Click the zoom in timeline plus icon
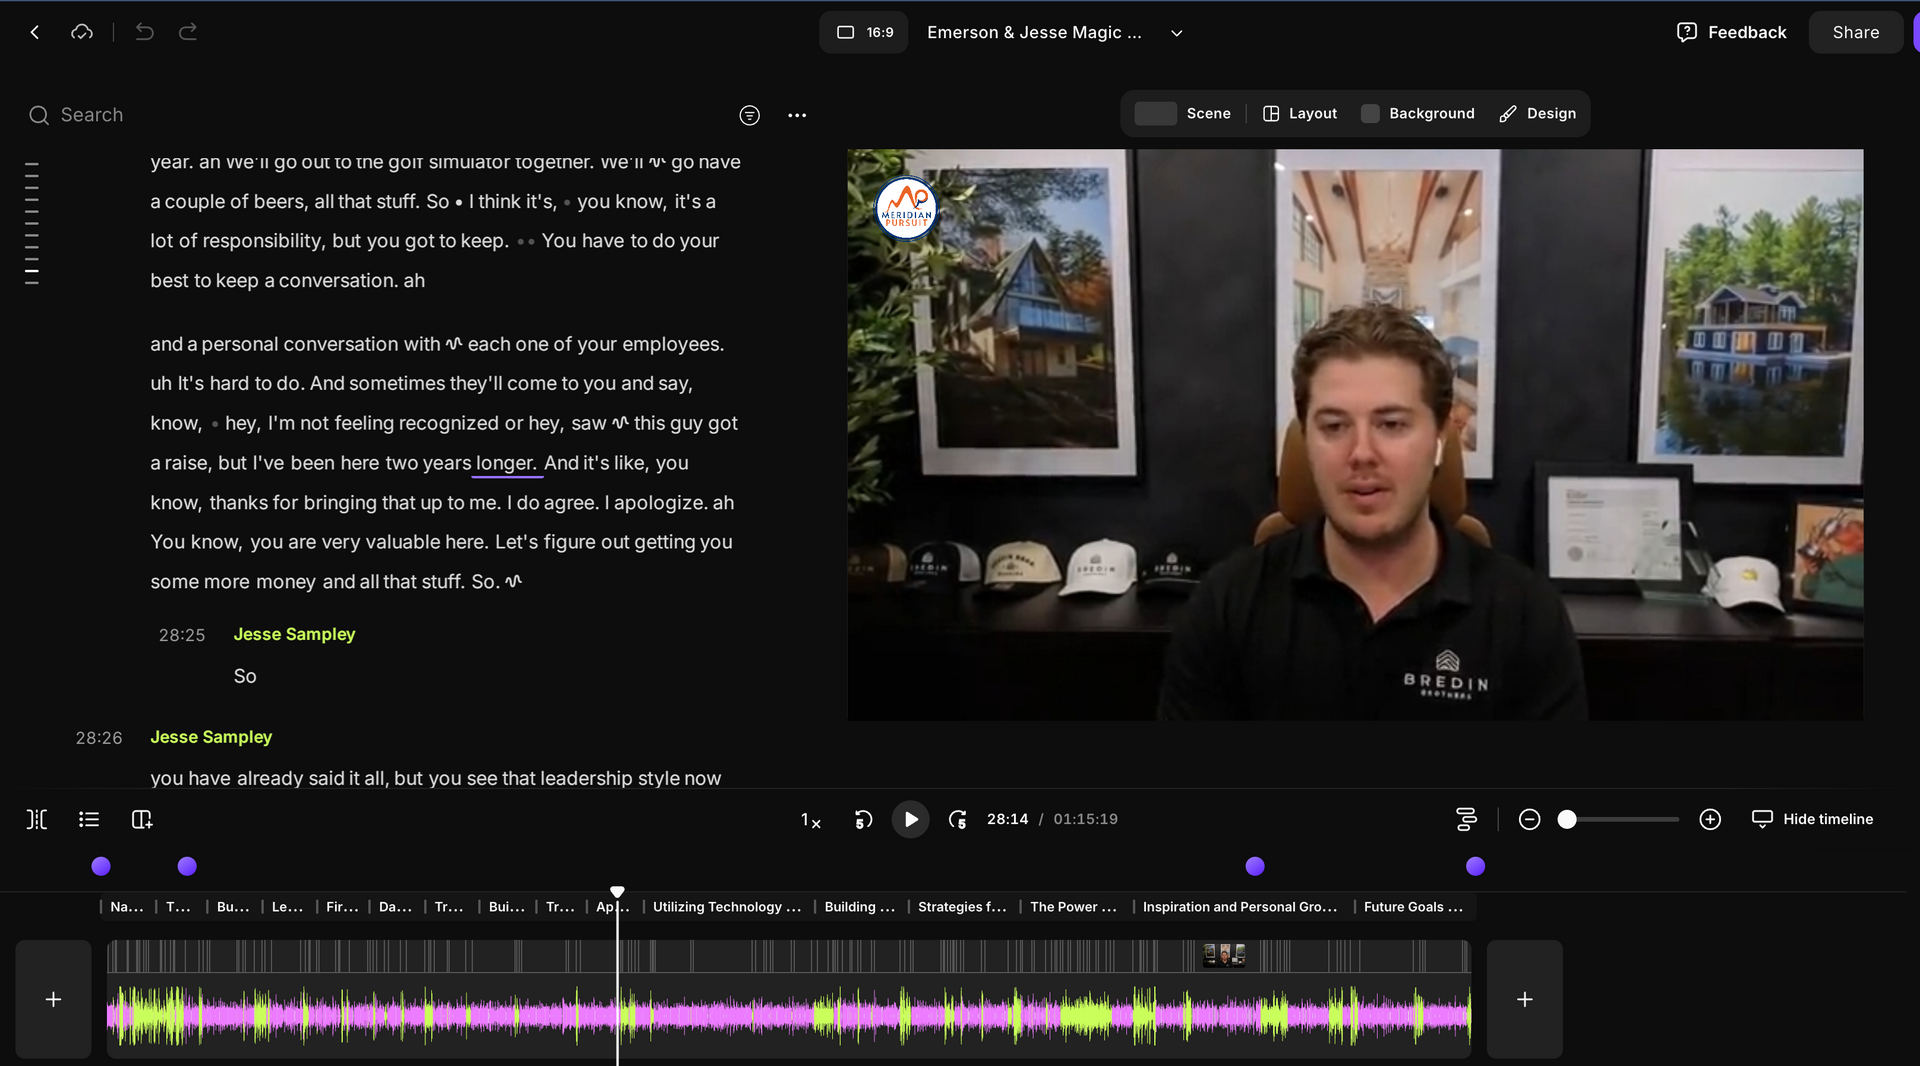The width and height of the screenshot is (1920, 1066). pos(1710,820)
